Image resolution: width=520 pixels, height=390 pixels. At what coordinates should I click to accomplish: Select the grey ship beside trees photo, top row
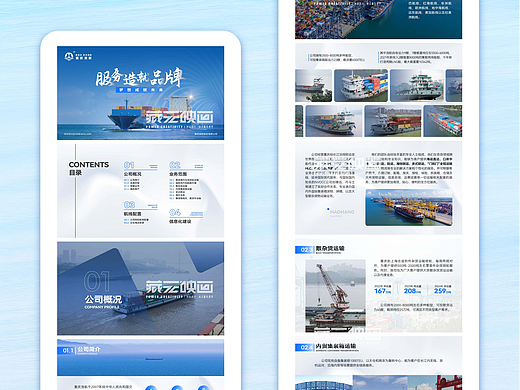coord(313,85)
